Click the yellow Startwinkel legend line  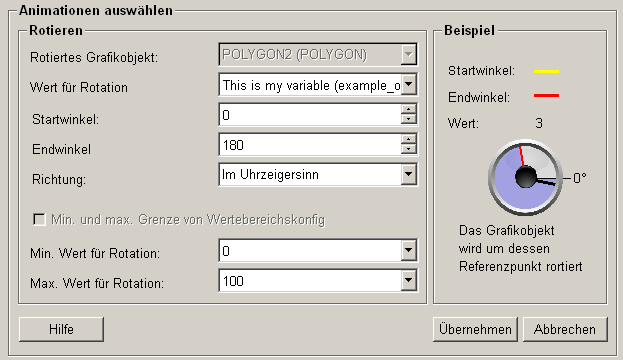click(546, 72)
